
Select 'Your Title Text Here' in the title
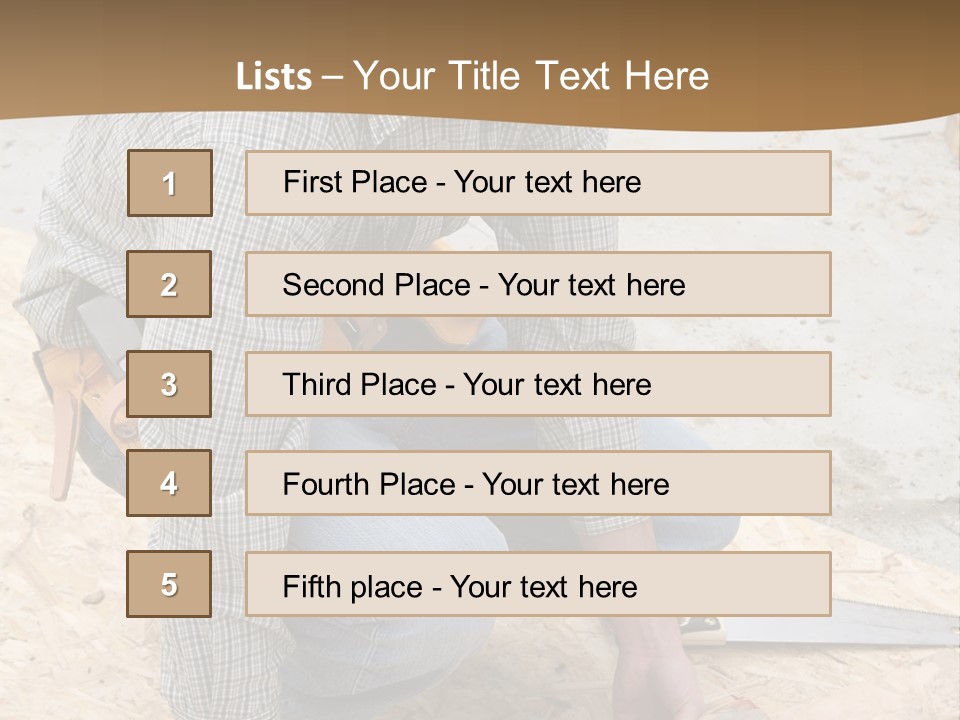coord(530,76)
